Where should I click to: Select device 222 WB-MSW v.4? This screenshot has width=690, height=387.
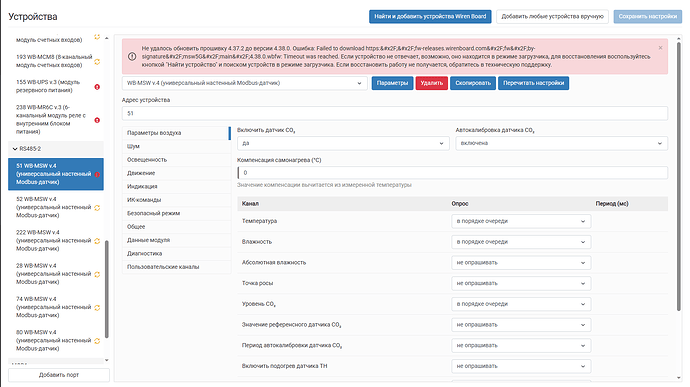click(x=56, y=240)
